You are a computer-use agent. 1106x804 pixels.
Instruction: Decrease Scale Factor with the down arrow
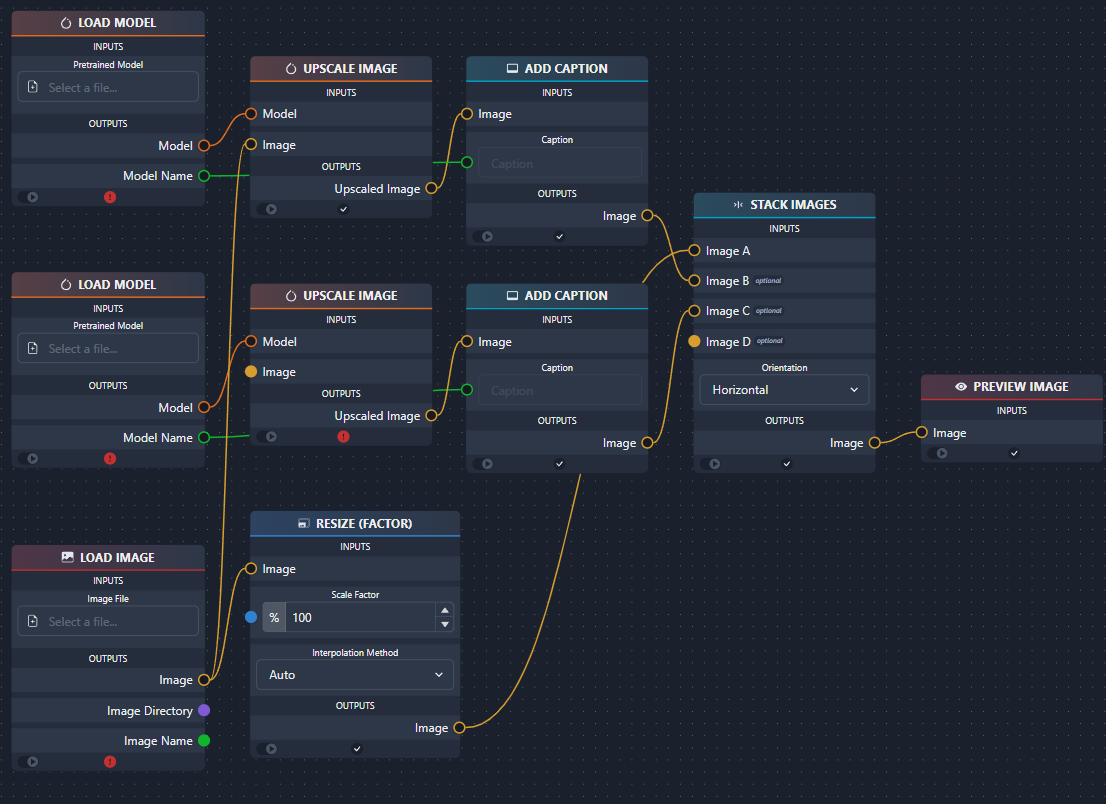pos(445,625)
